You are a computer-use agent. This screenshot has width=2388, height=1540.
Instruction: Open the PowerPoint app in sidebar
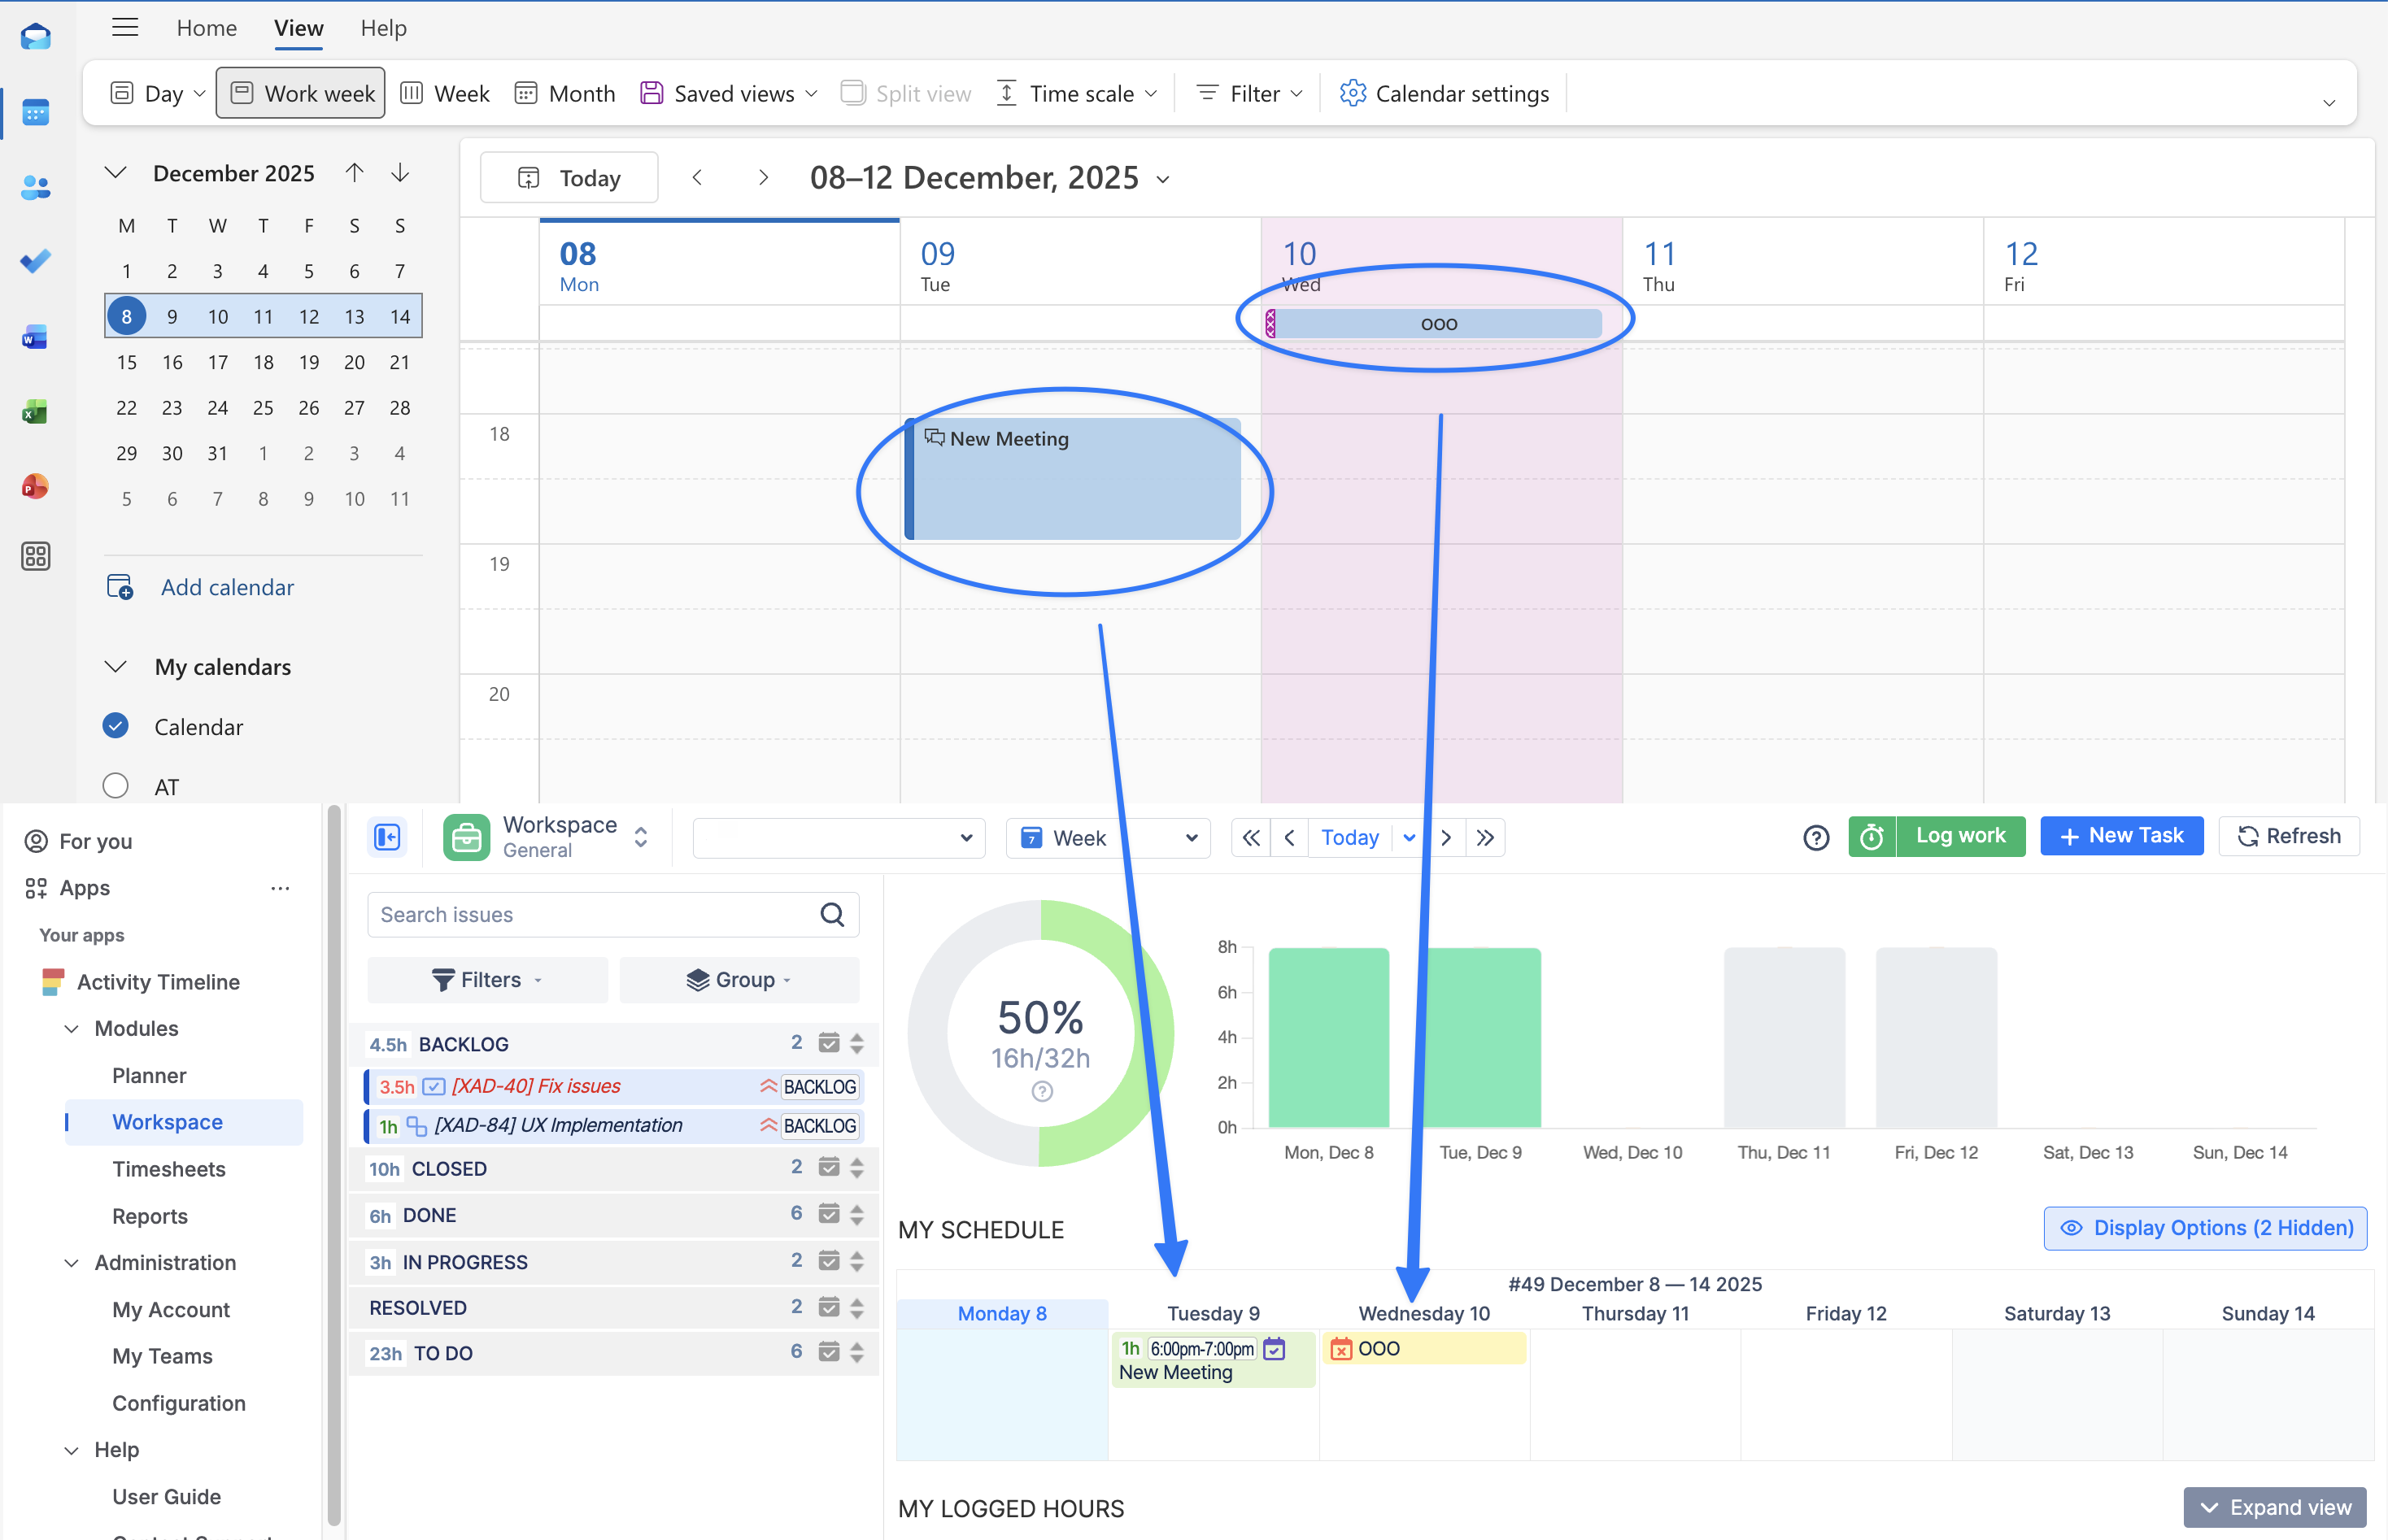[x=35, y=486]
